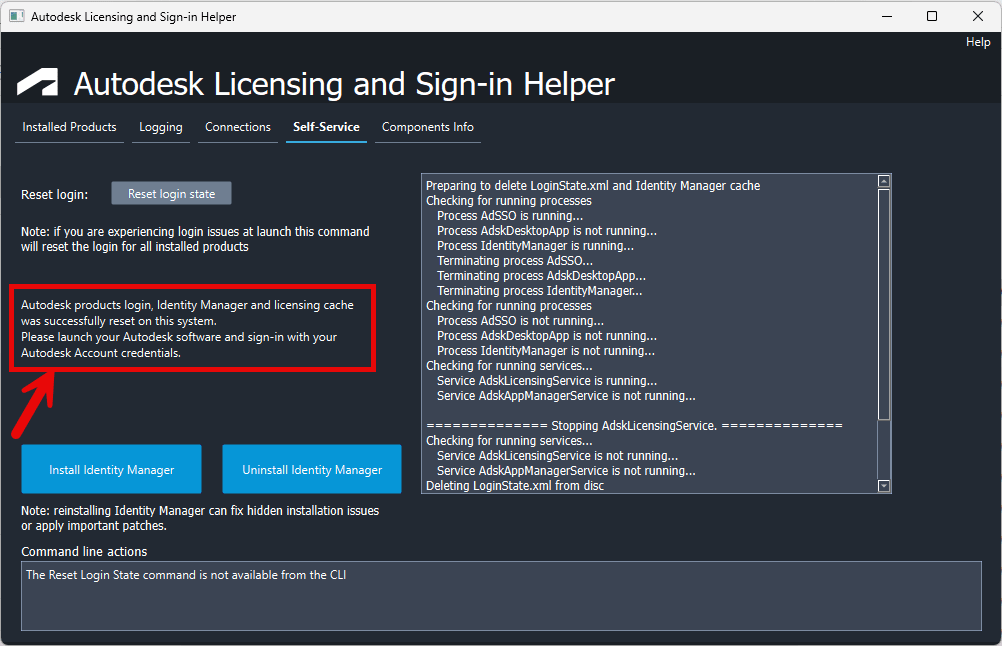
Task: Click 'Terminating process IdentityManager...' line
Action: 539,291
